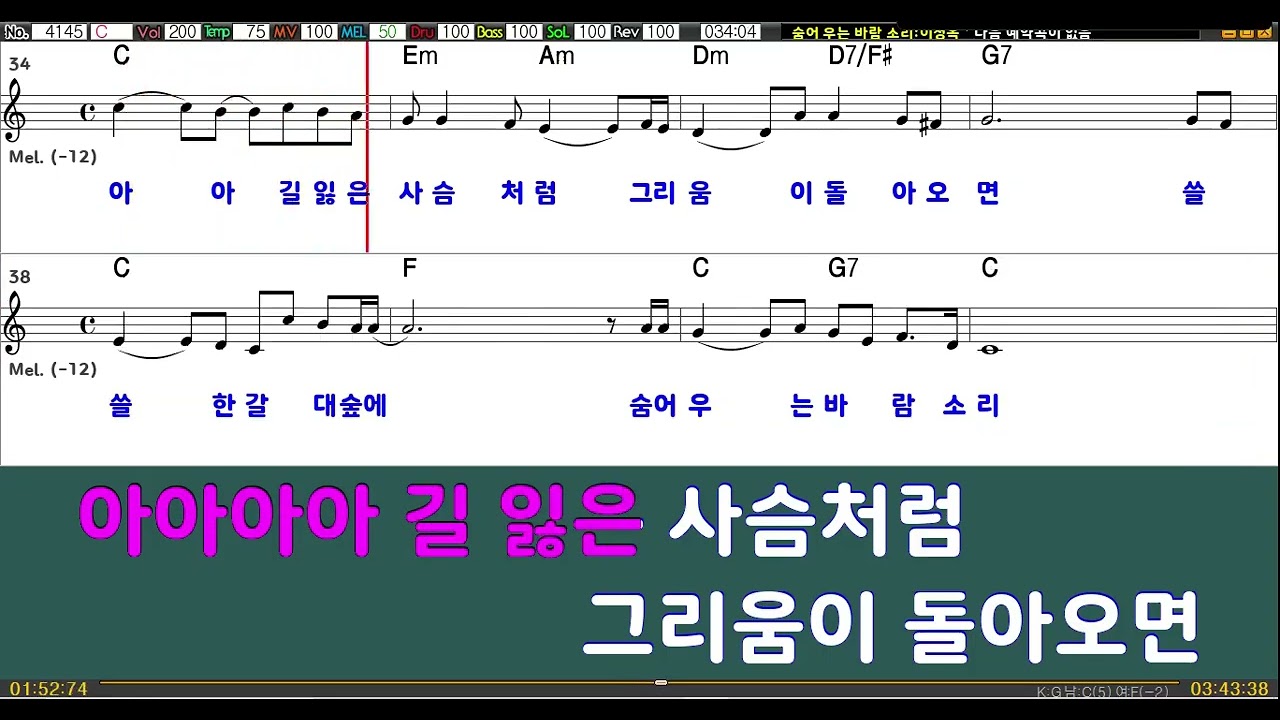Viewport: 1280px width, 720px height.
Task: Click the red playhead line on score
Action: pyautogui.click(x=367, y=146)
